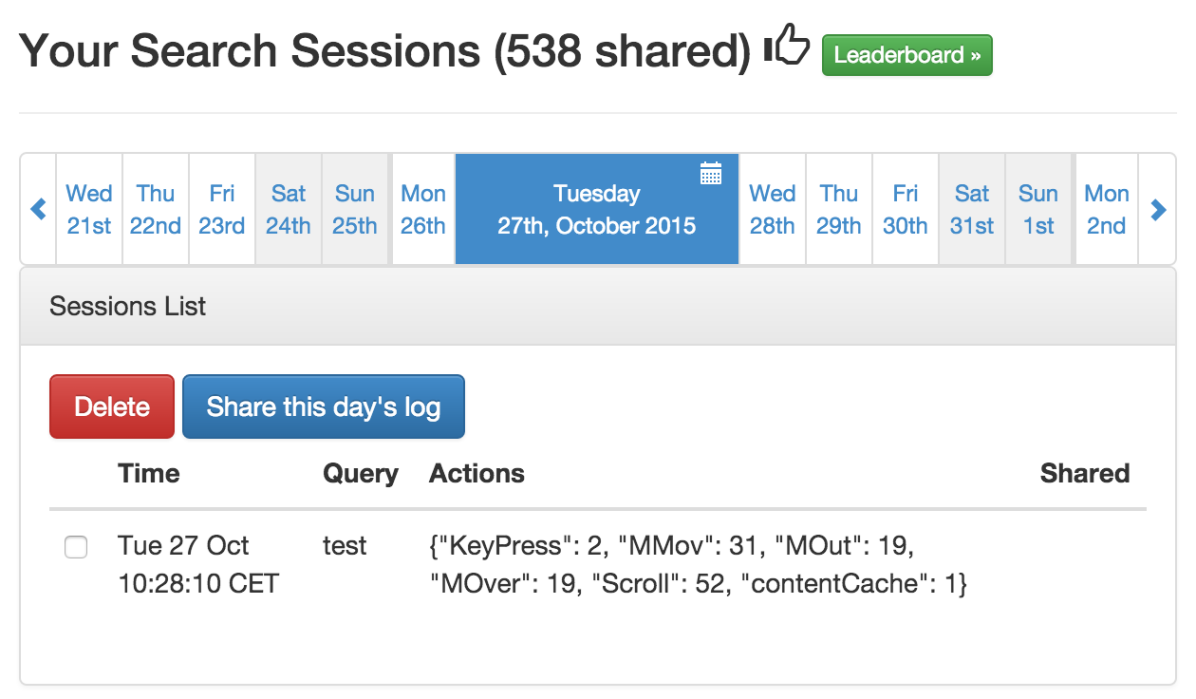1196x699 pixels.
Task: Select the Fri 23rd date tab
Action: pos(222,209)
